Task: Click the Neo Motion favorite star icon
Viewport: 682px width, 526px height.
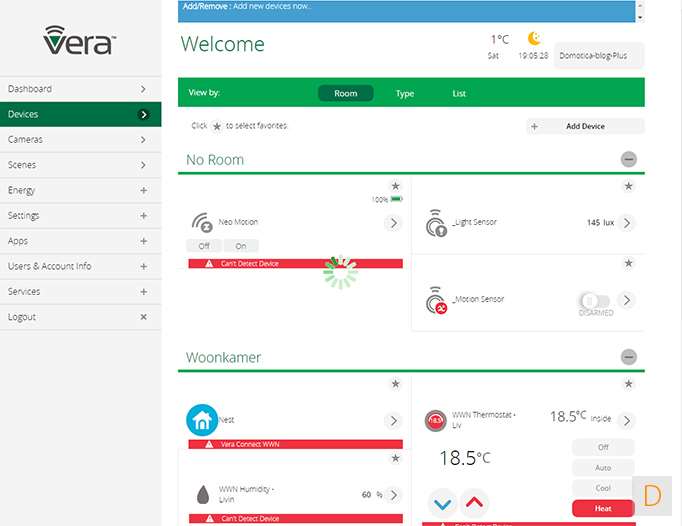Action: tap(395, 186)
